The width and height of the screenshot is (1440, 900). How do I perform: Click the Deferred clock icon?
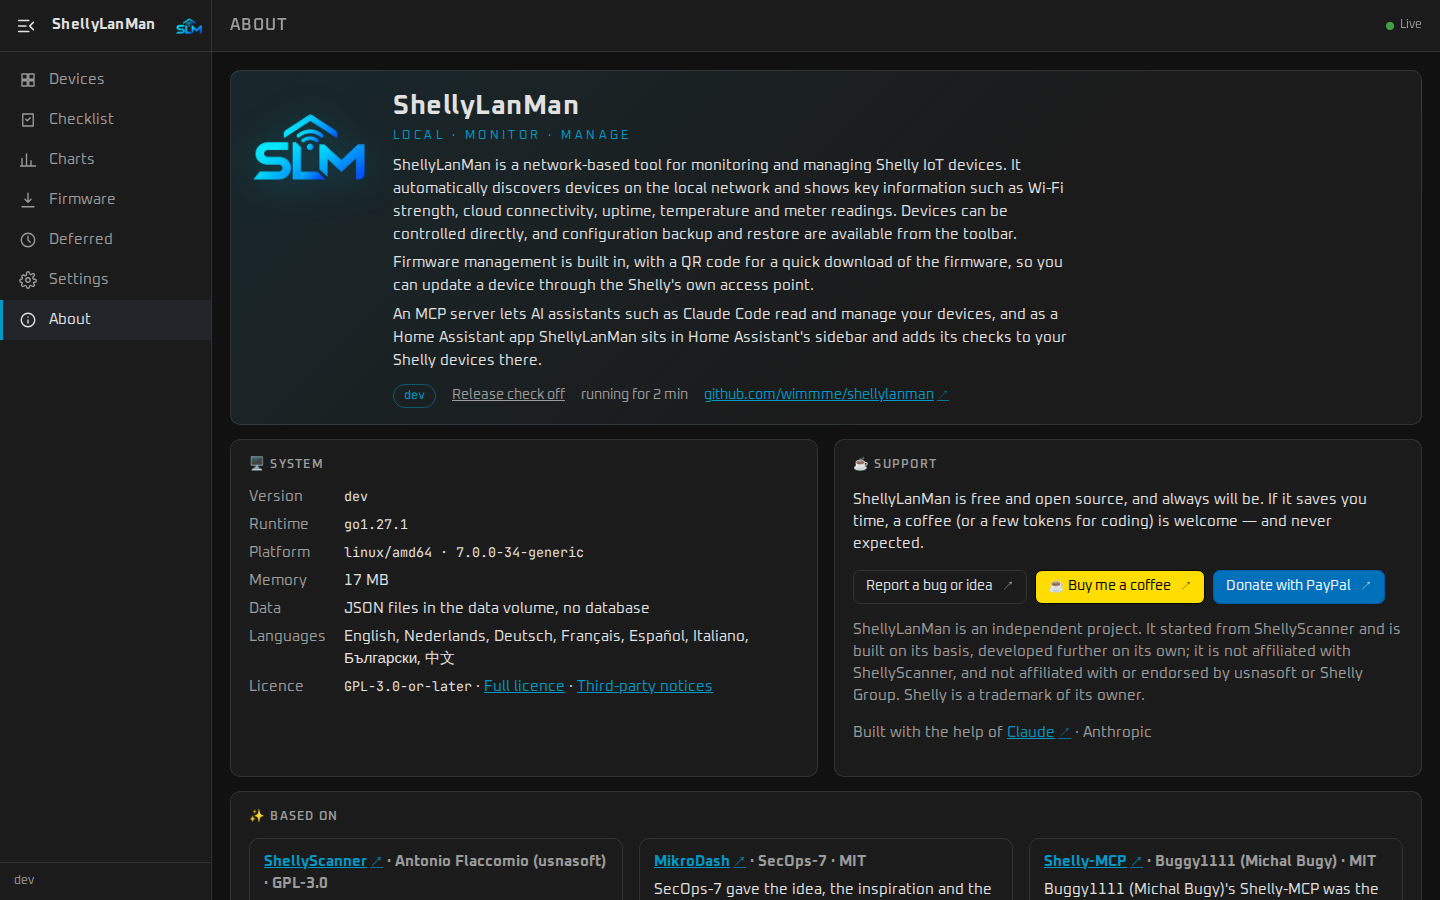[28, 240]
